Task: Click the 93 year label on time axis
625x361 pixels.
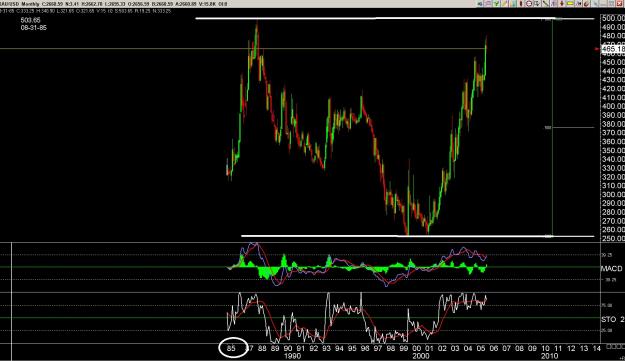Action: (x=326, y=348)
